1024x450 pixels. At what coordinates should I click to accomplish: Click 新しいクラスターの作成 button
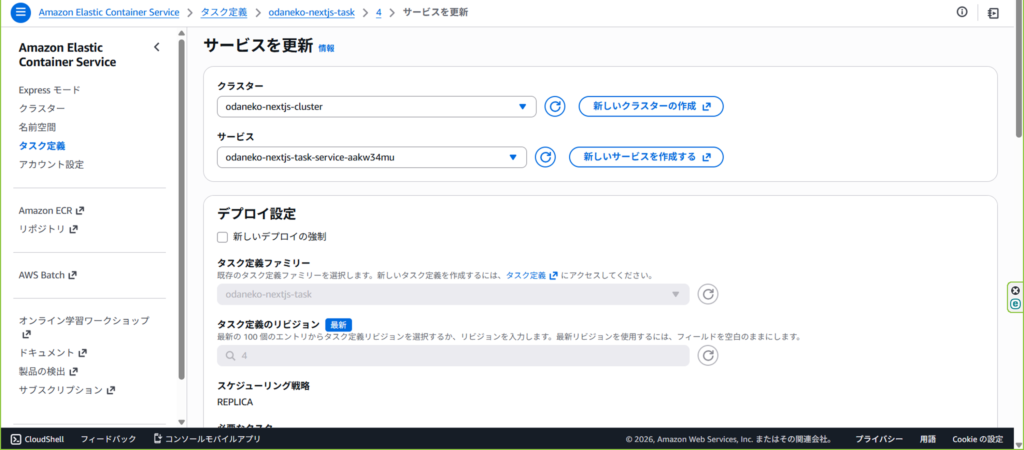(x=650, y=106)
